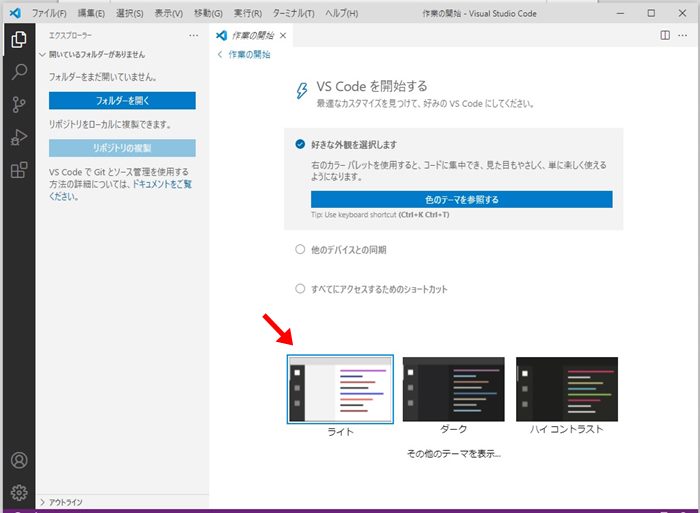Image resolution: width=700 pixels, height=513 pixels.
Task: Close the 作業の開始 tab
Action: point(283,36)
